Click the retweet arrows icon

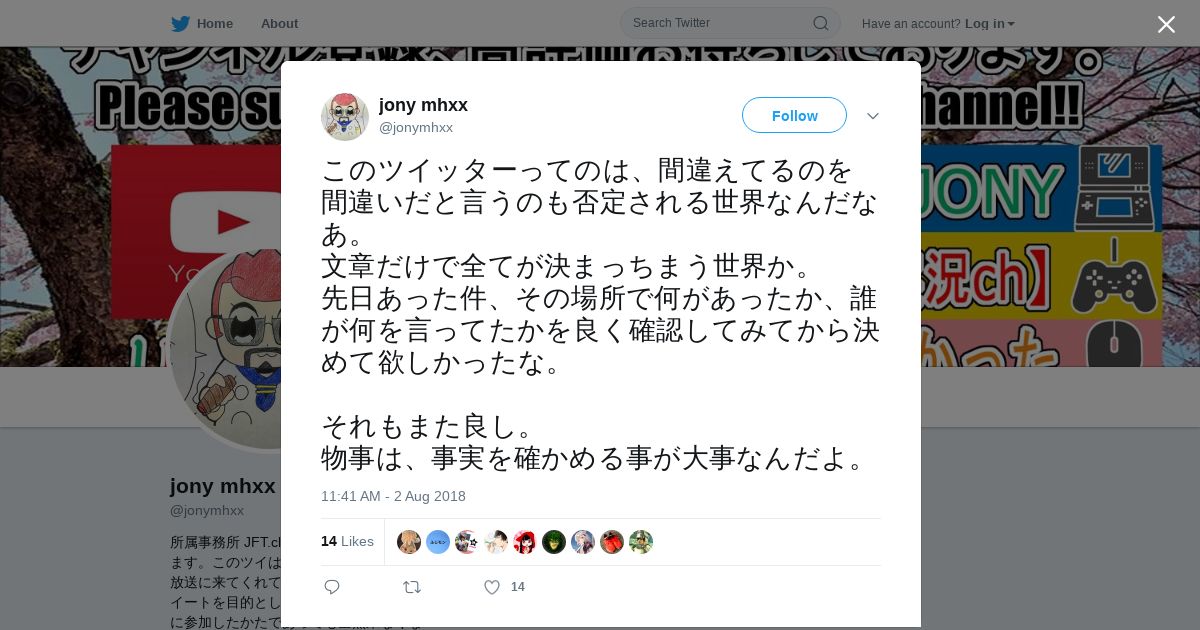tap(412, 587)
